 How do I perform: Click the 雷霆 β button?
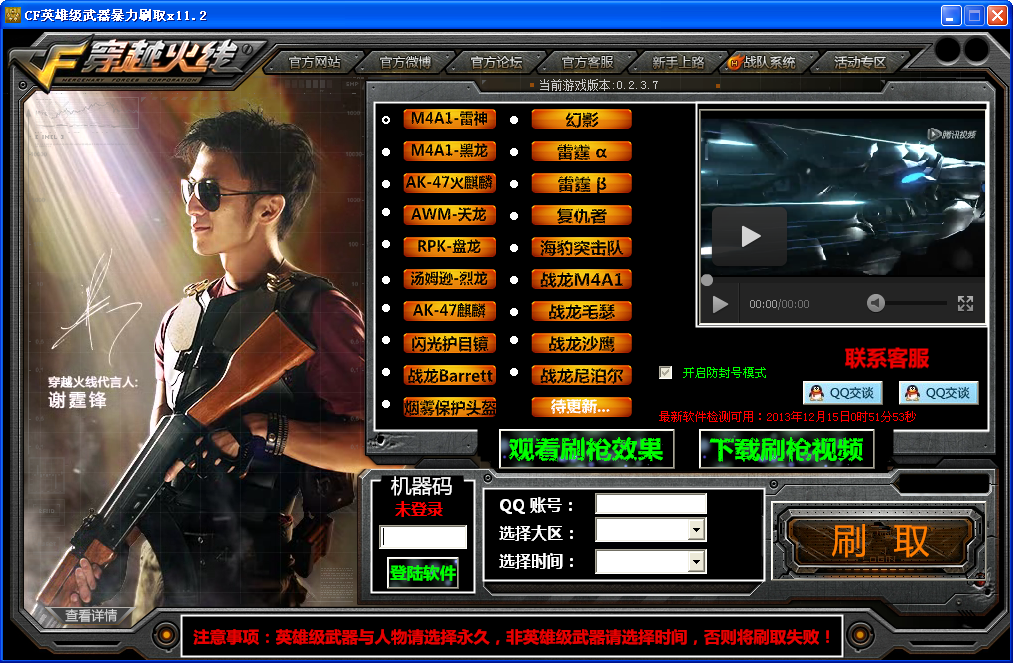point(581,184)
